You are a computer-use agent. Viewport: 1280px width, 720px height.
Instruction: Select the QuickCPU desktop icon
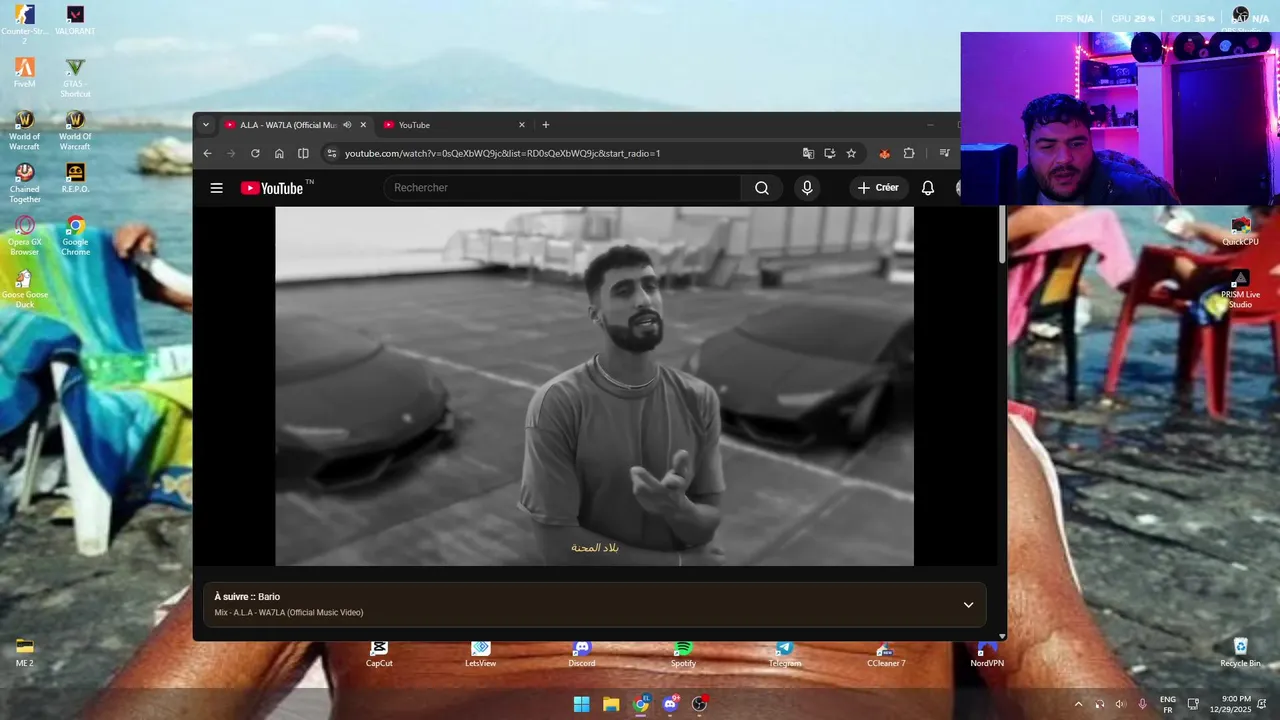[1240, 232]
